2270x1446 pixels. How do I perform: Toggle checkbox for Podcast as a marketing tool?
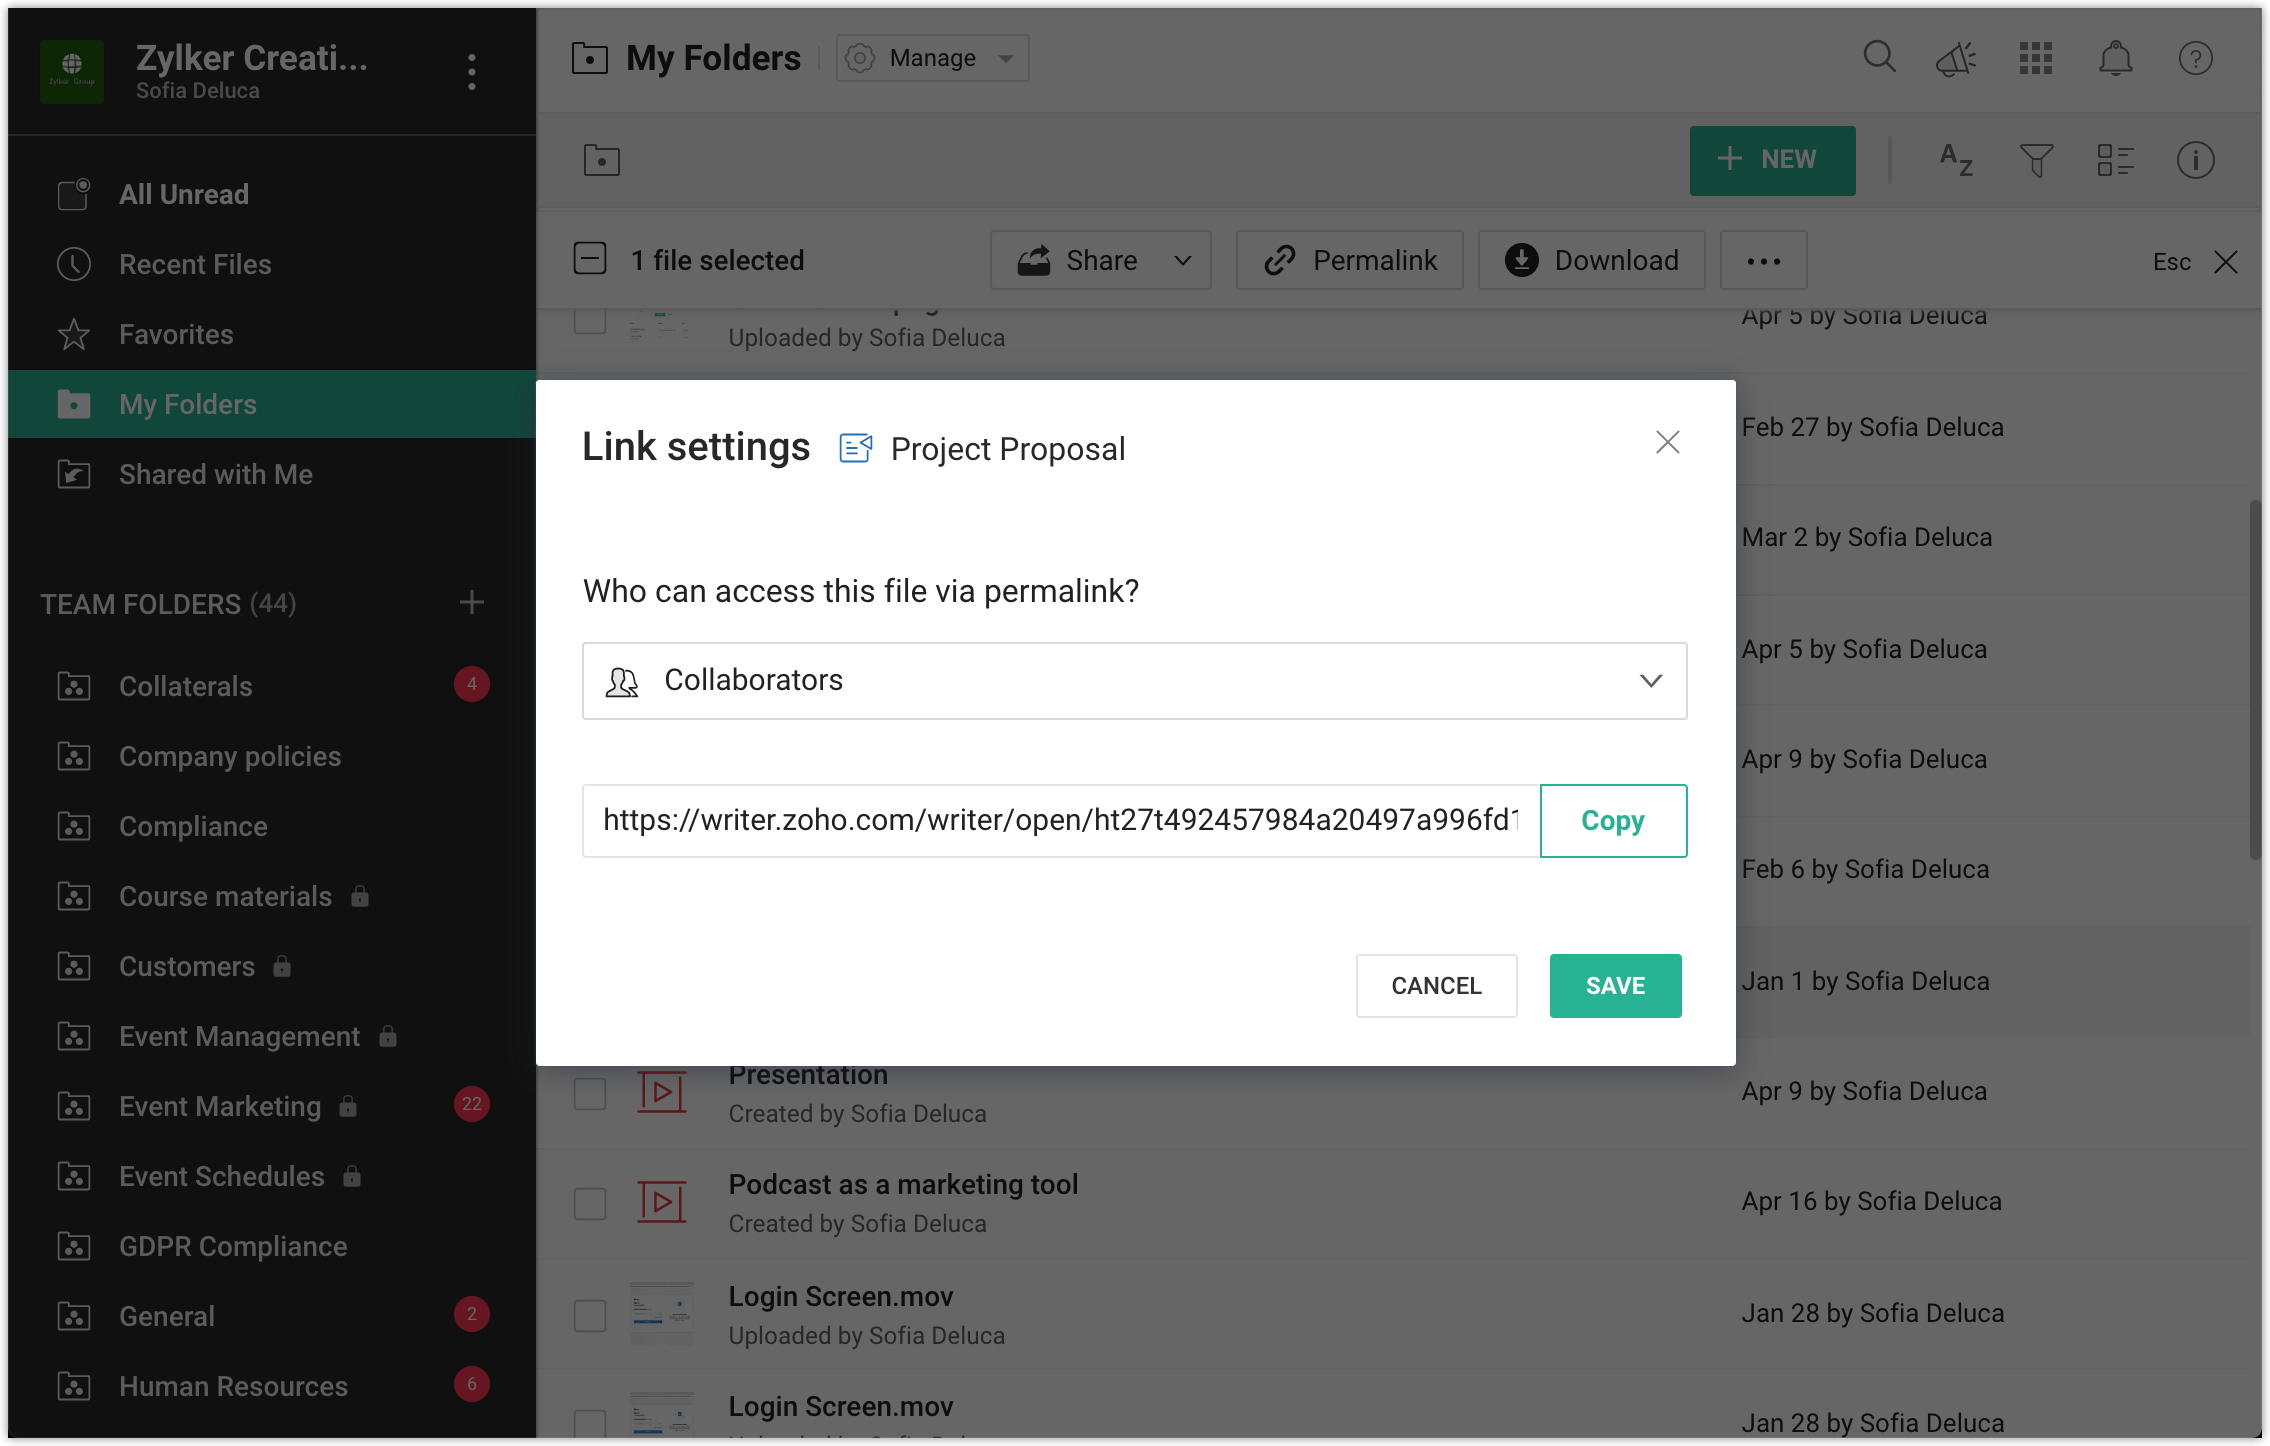tap(590, 1203)
